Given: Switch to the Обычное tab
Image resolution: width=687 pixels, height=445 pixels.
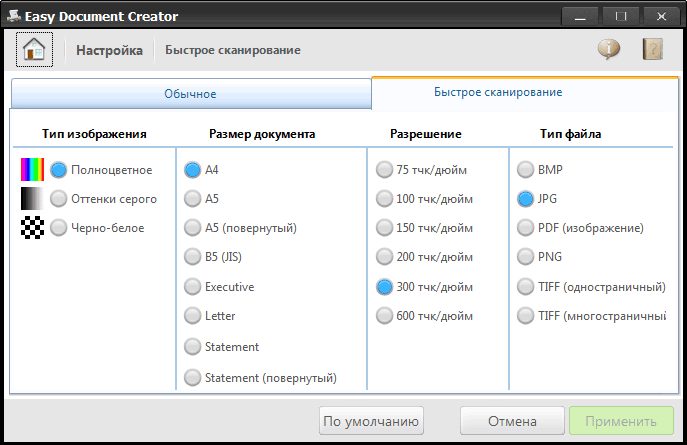Looking at the screenshot, I should [190, 93].
